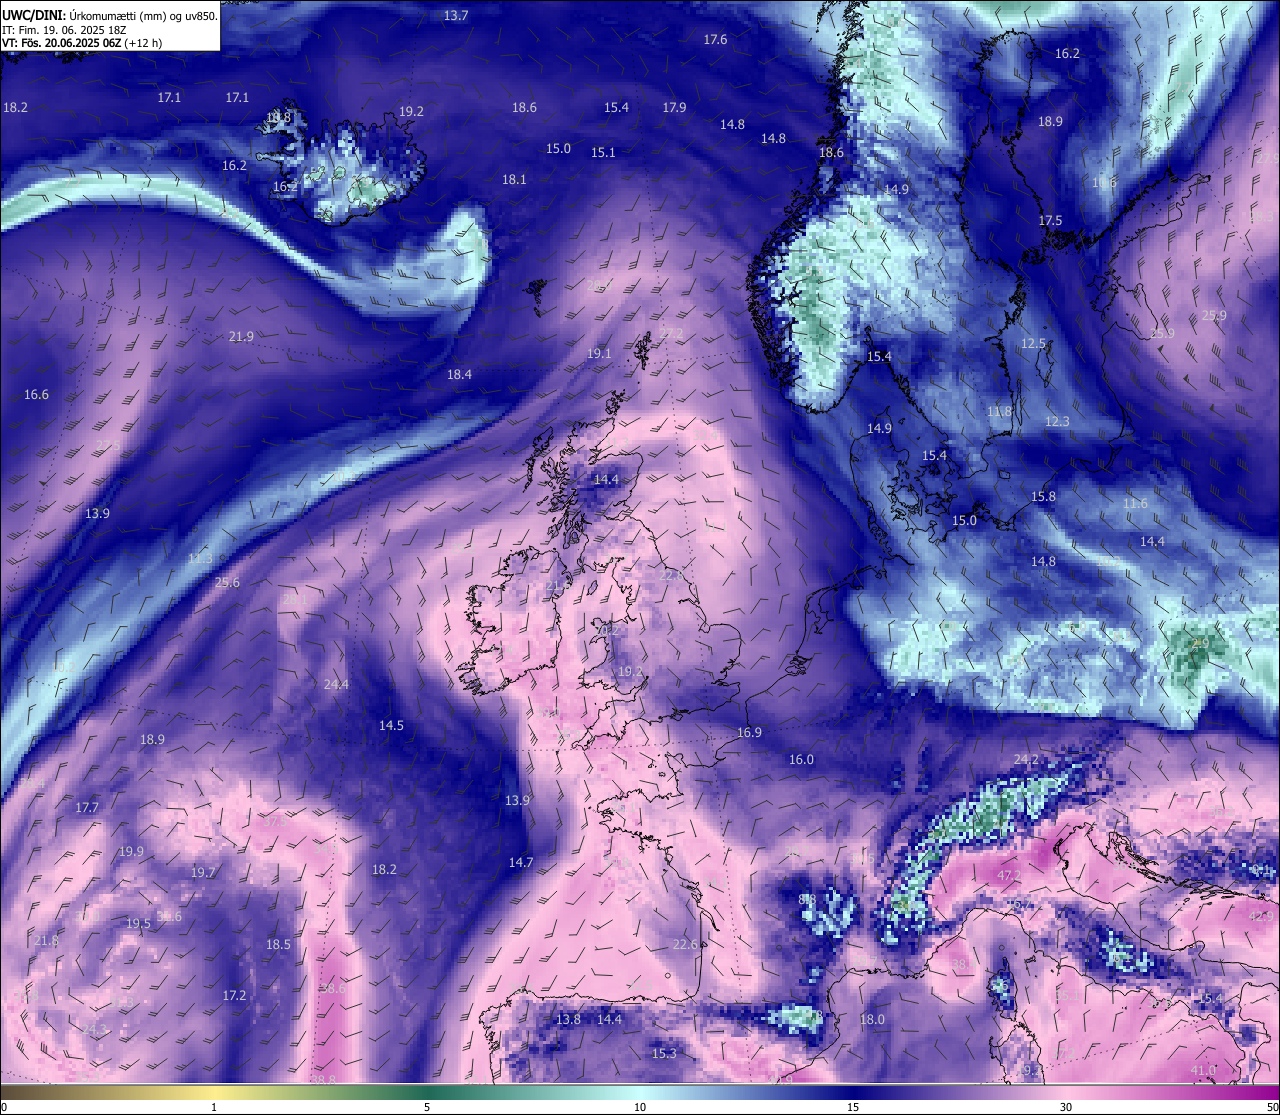Click the map value 12.3
This screenshot has width=1280, height=1115.
click(x=1057, y=422)
